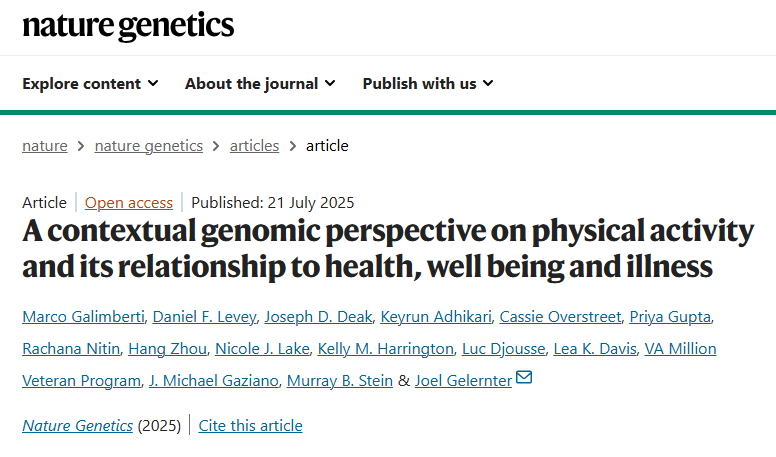
Task: View author Daniel F. Levey
Action: pos(205,317)
